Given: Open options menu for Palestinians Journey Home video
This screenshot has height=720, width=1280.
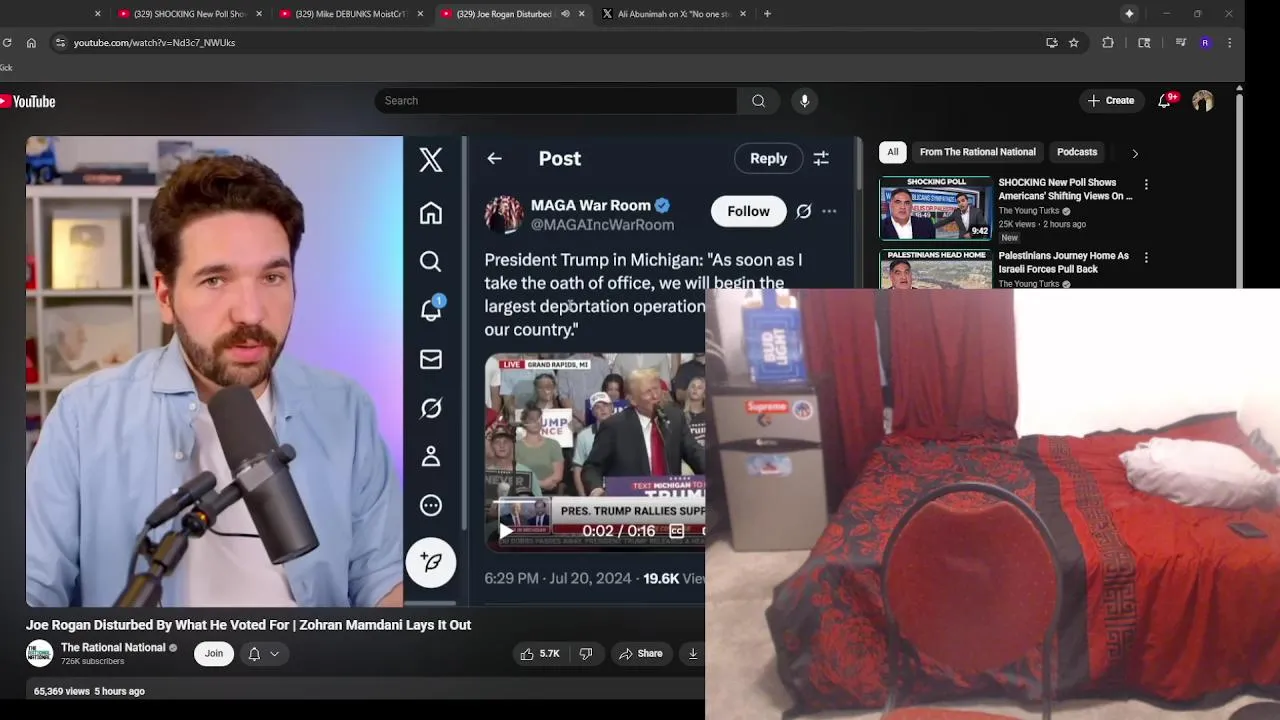Looking at the screenshot, I should click(1146, 258).
